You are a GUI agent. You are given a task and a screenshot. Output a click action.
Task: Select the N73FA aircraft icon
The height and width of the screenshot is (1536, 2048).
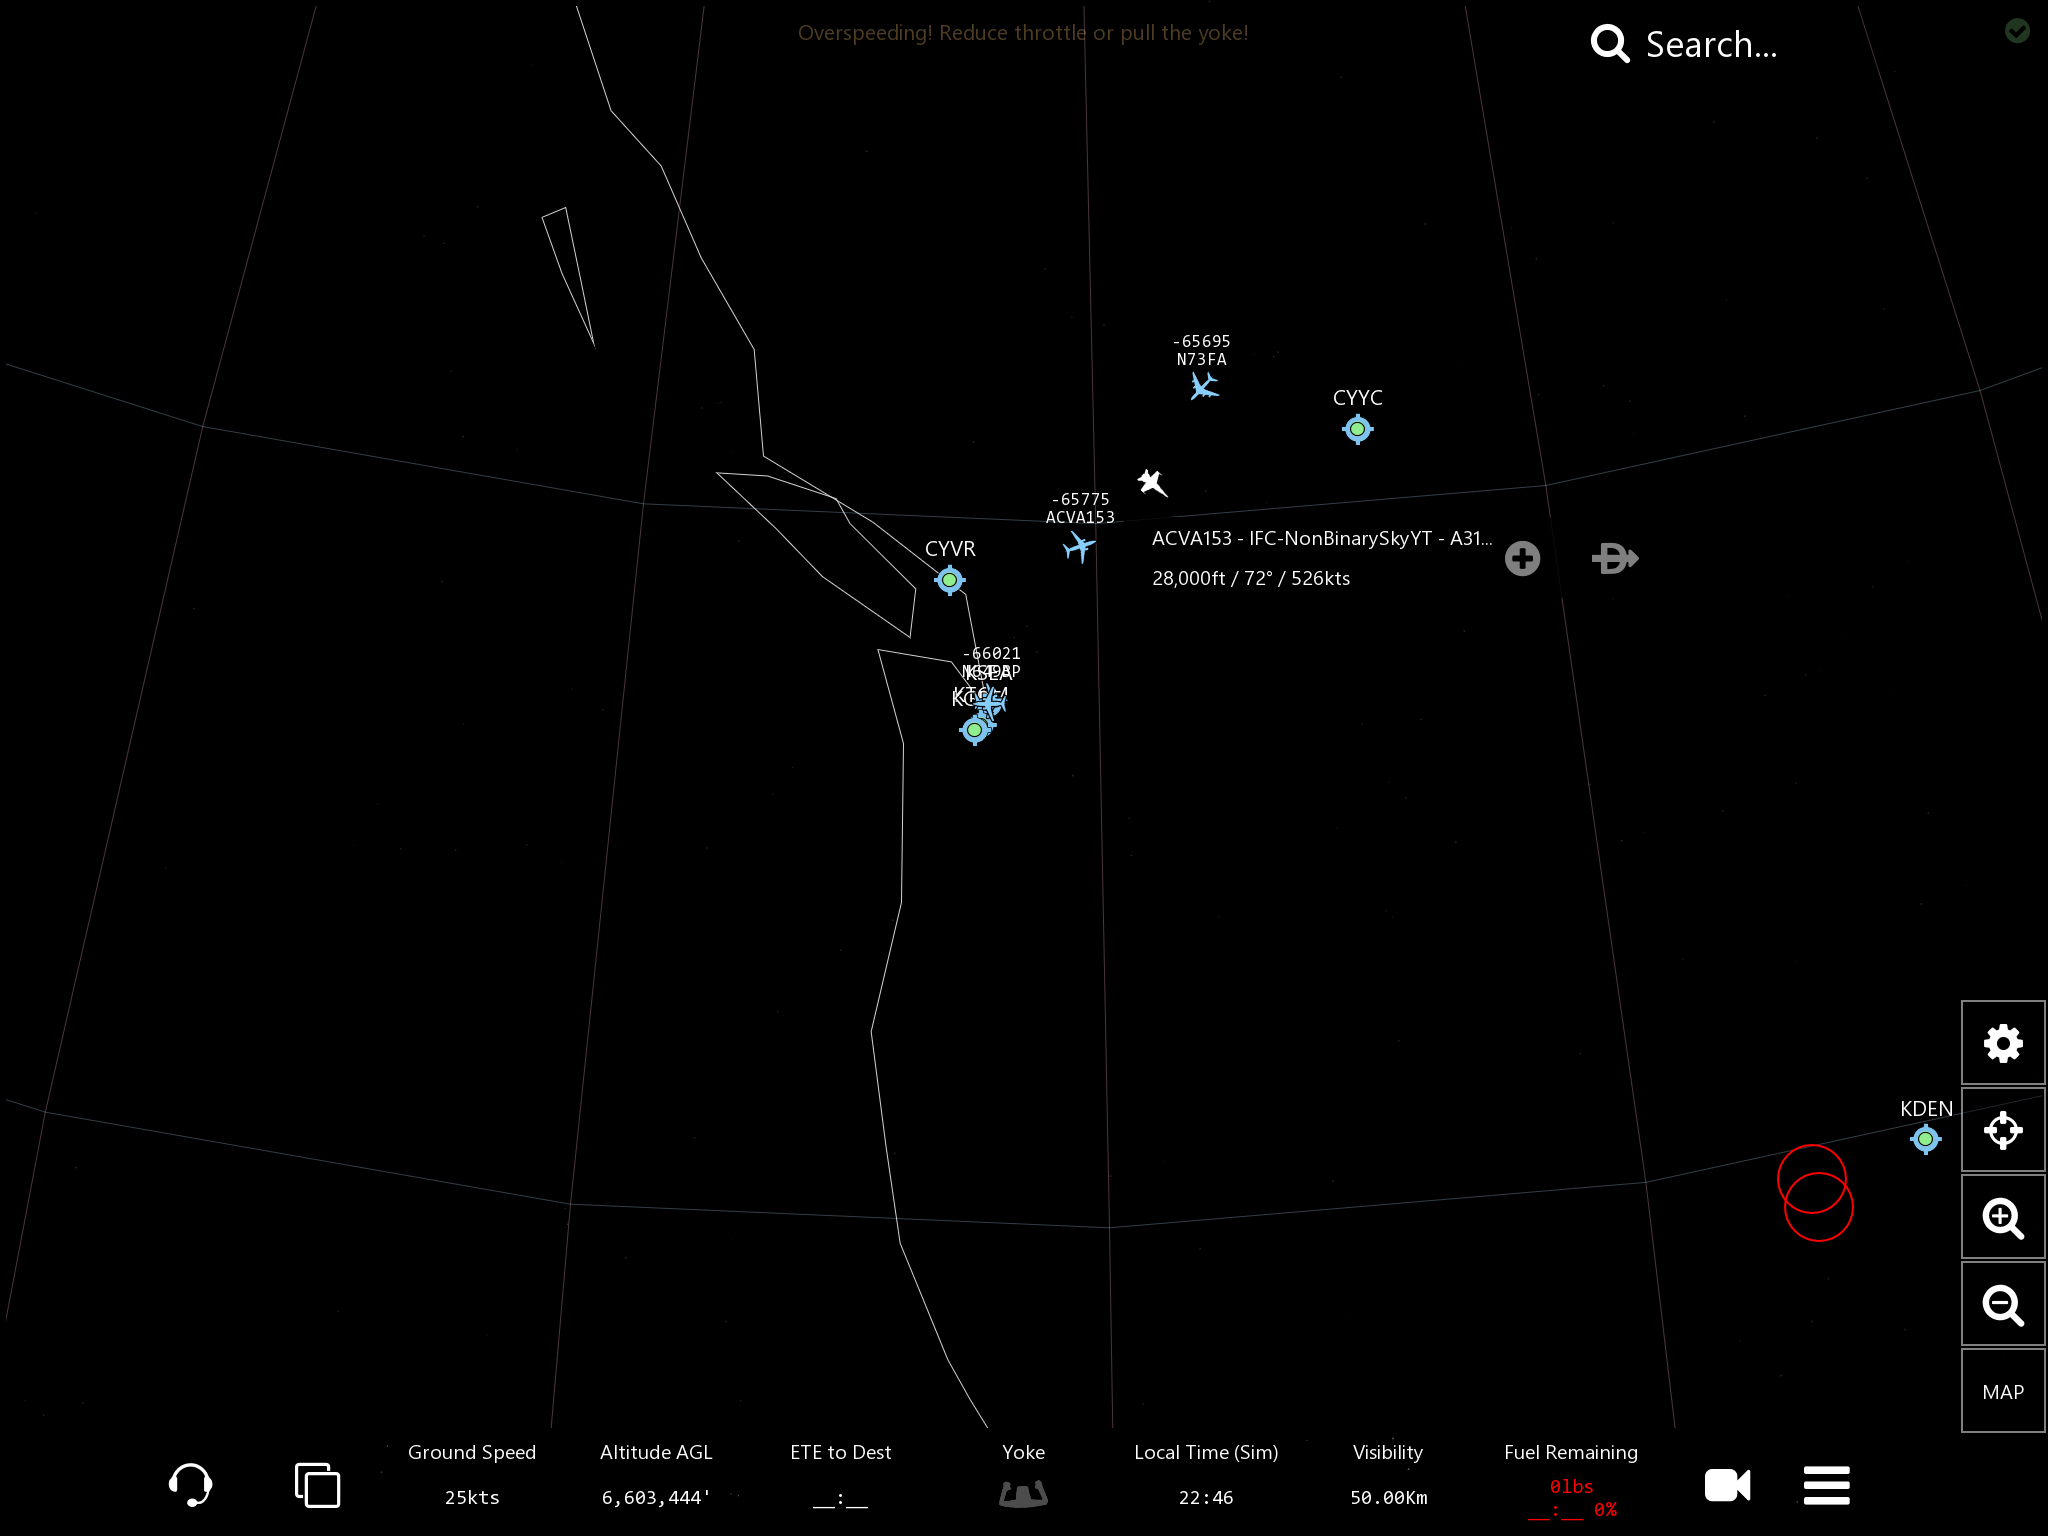(1204, 386)
